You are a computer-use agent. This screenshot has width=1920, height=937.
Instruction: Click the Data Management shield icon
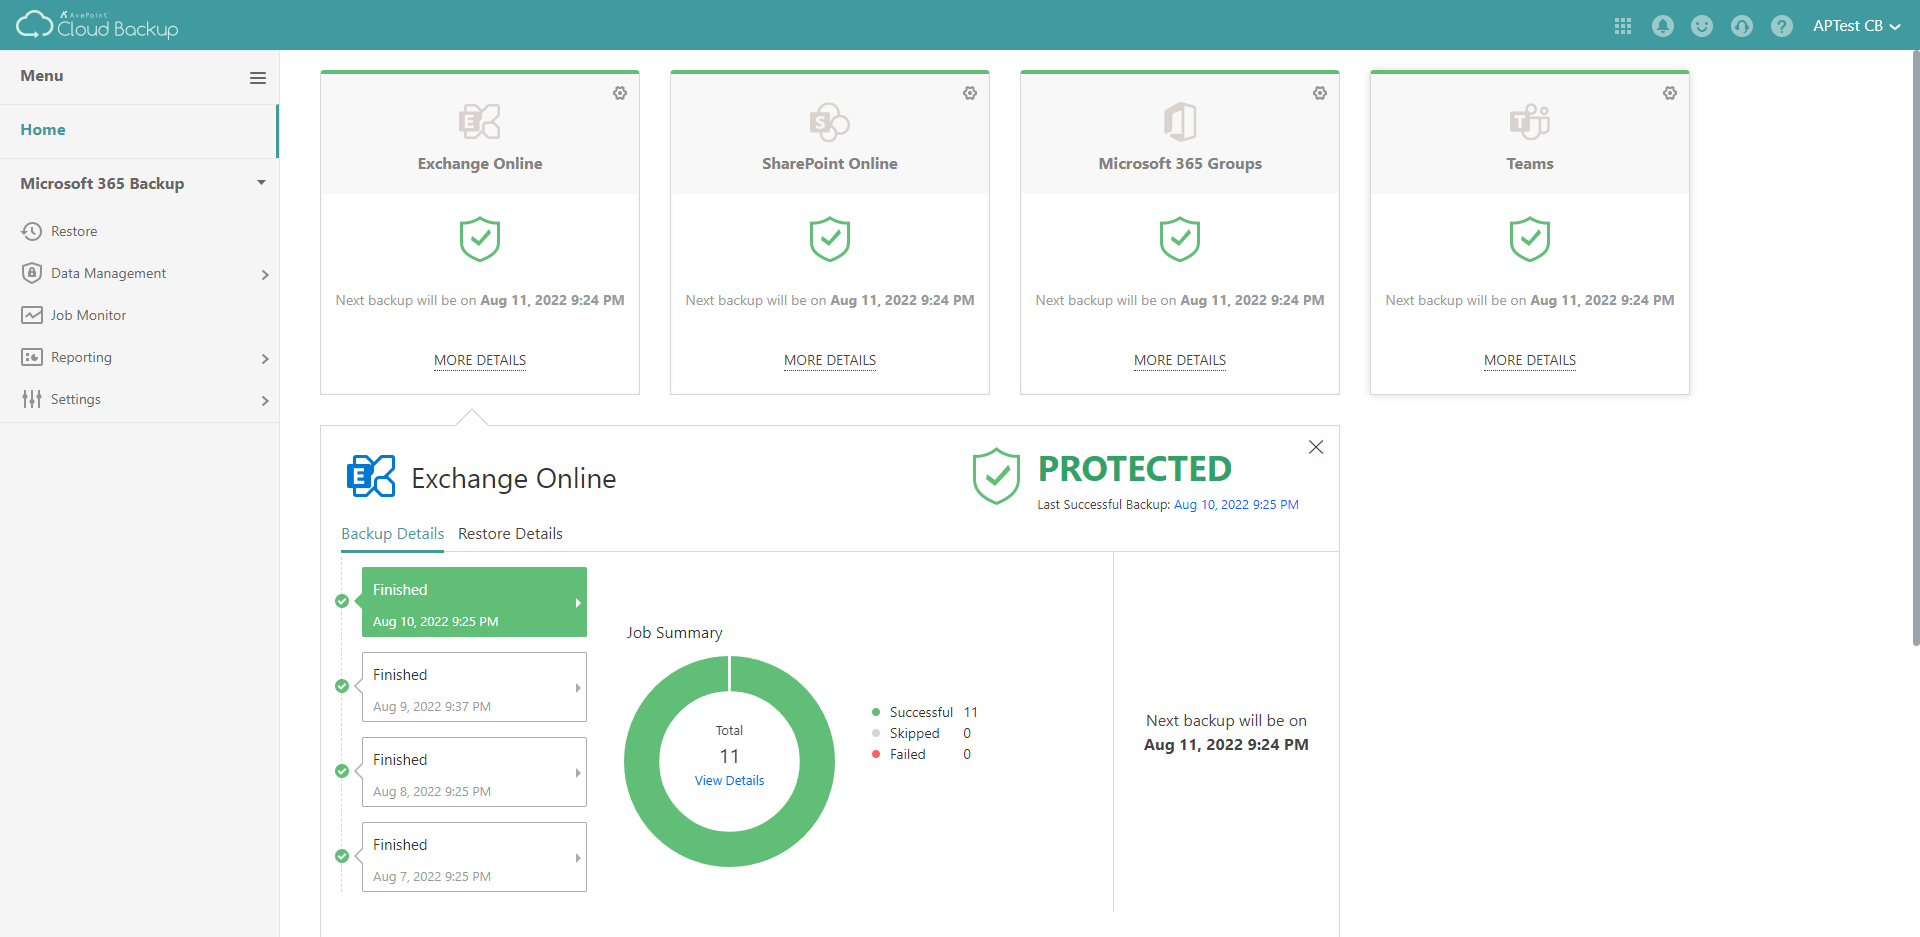[32, 273]
